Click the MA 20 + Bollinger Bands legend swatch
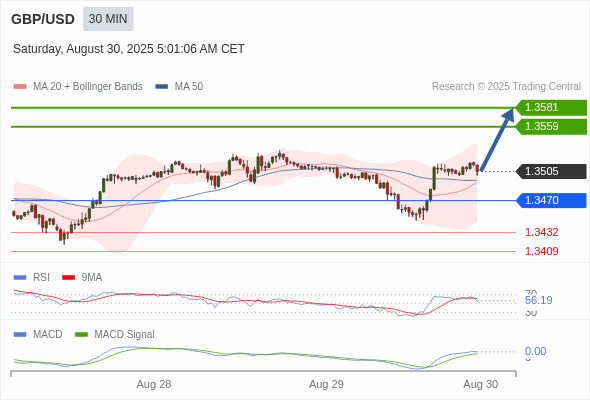This screenshot has height=400, width=590. tap(20, 87)
